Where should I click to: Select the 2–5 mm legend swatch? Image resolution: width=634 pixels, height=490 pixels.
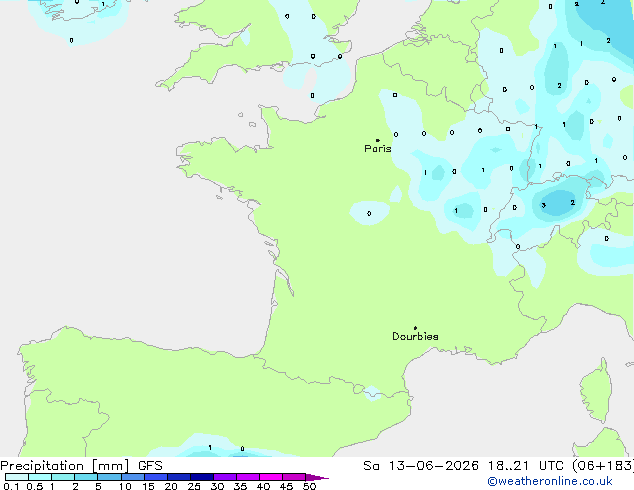[86, 477]
